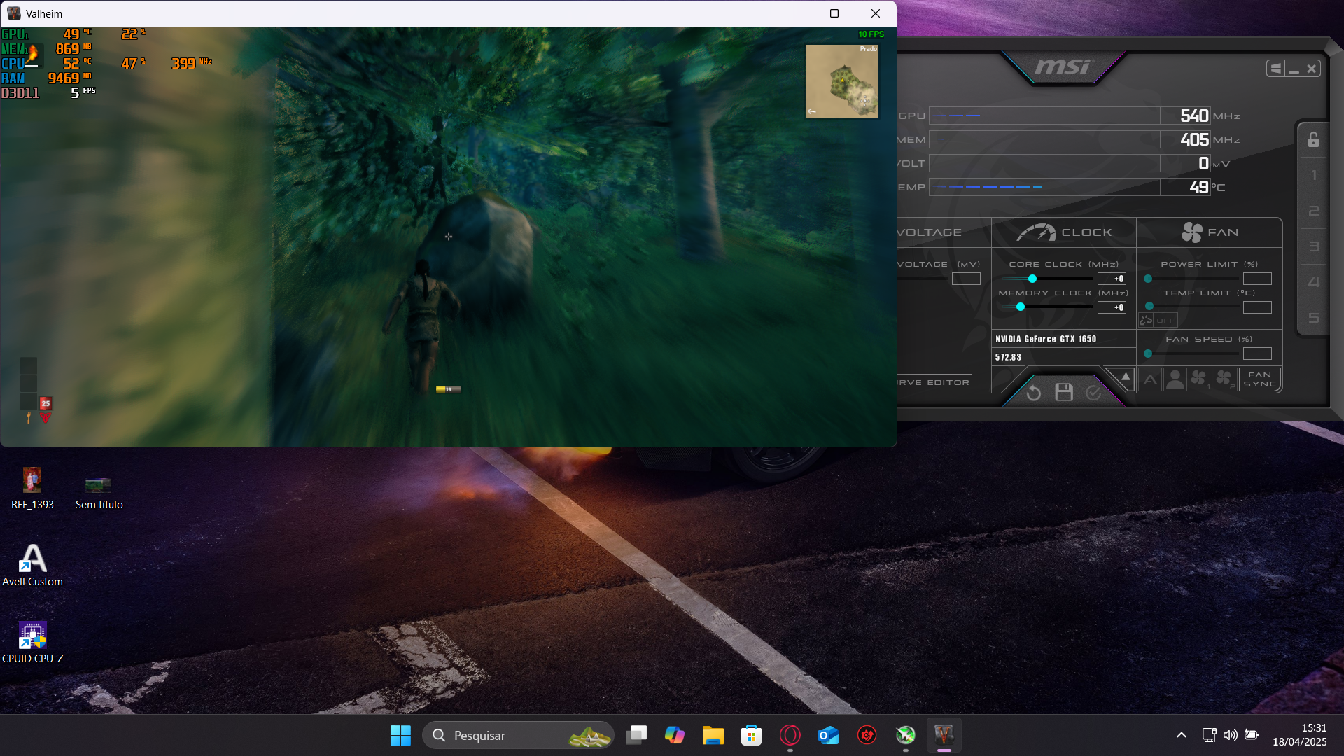Click the temp limit slider handle
1344x756 pixels.
[1149, 307]
